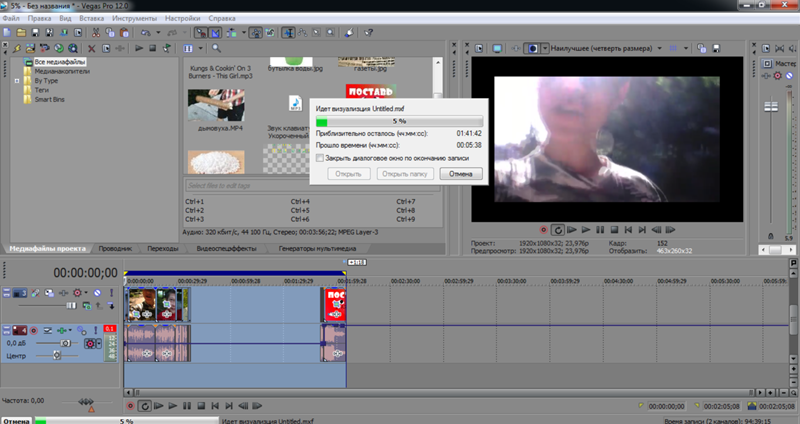Click the Record button under video preview
Screen dimensions: 800x424
544,230
